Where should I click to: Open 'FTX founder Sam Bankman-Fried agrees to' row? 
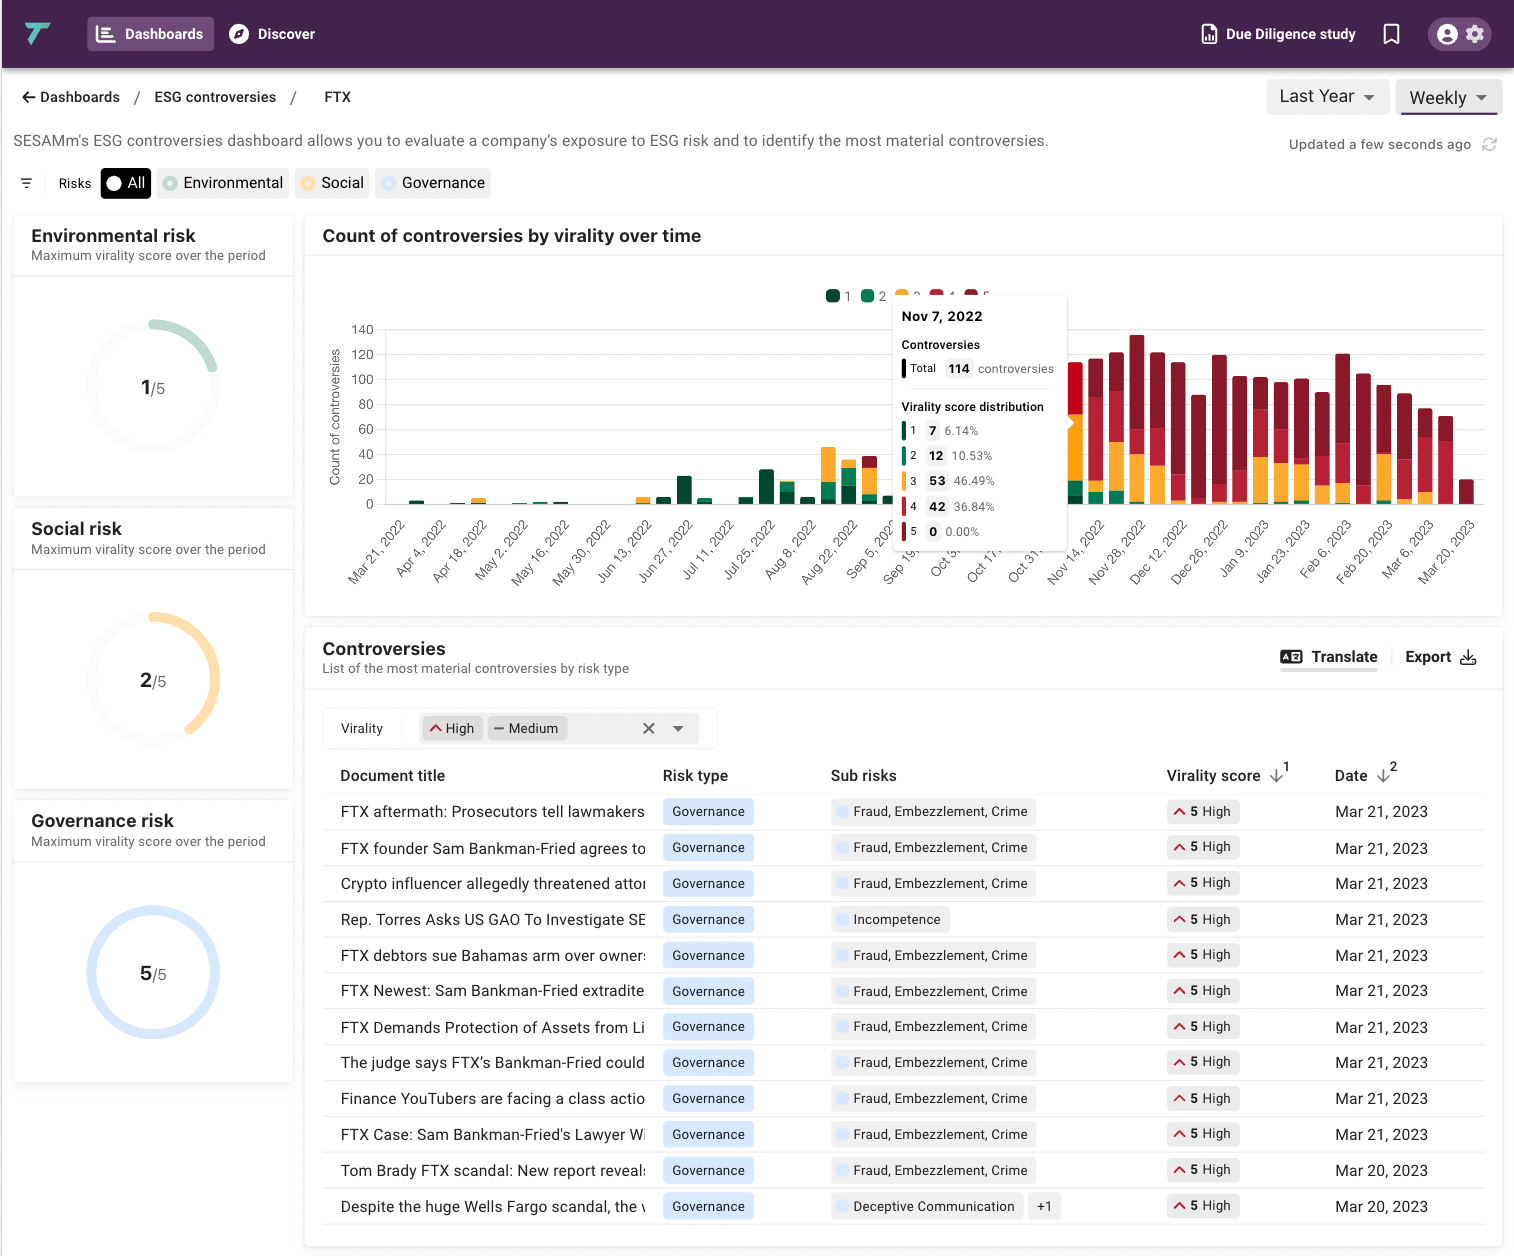click(904, 848)
